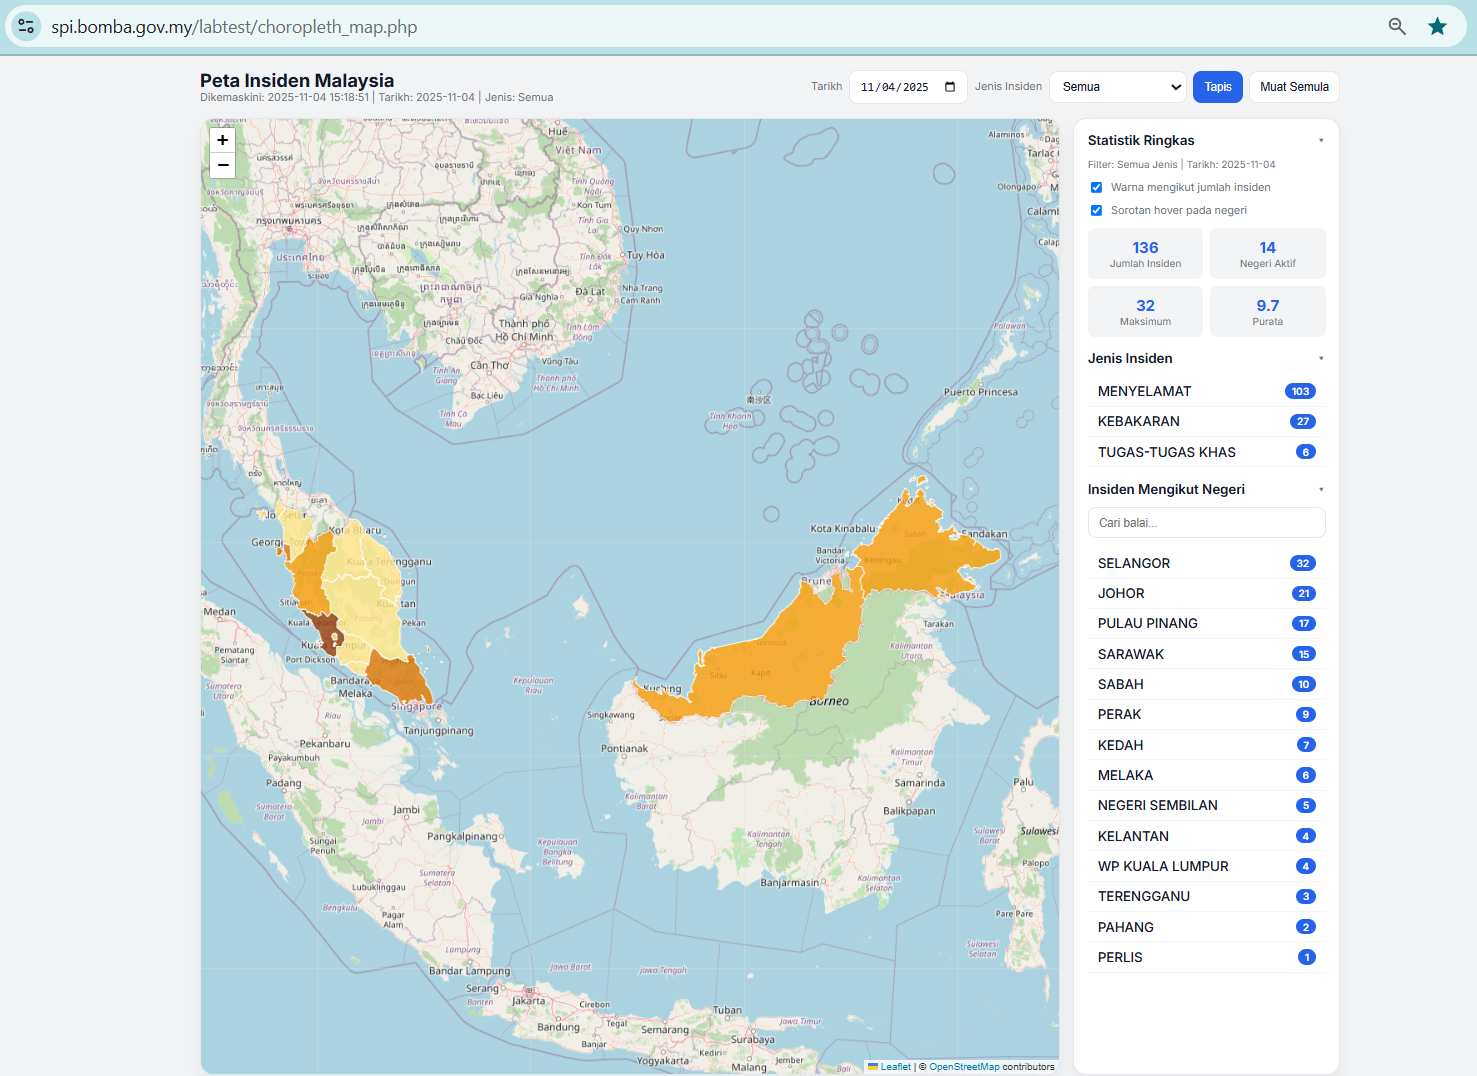Click the Ukraine flag icon in map attribution
The image size is (1477, 1076).
tap(874, 1066)
